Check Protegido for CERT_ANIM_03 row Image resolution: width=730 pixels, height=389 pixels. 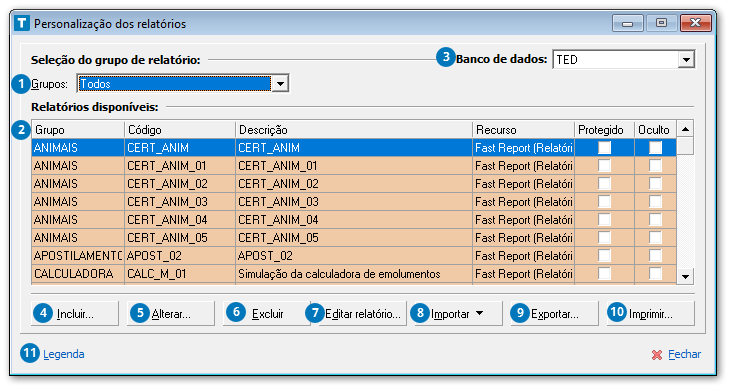(x=604, y=202)
